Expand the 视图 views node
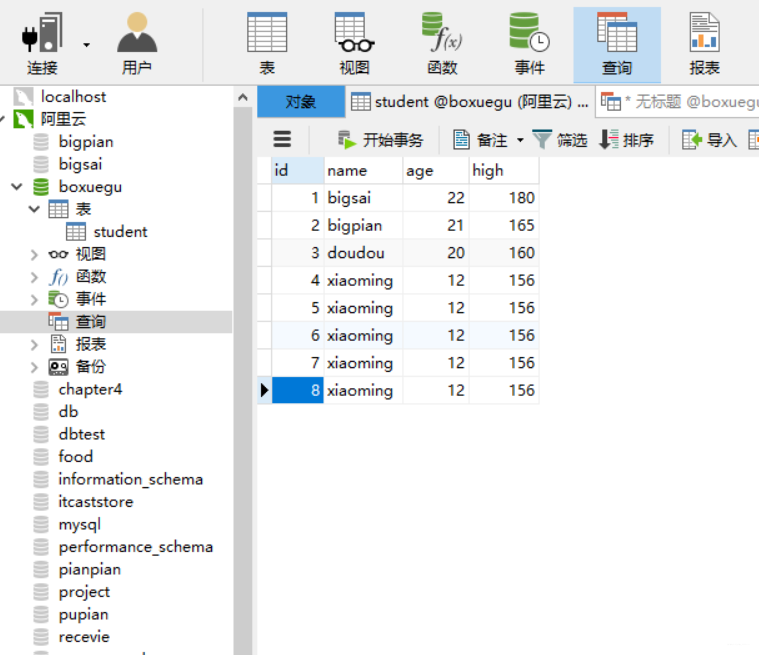Screen dimensions: 759x655 pyautogui.click(x=34, y=254)
